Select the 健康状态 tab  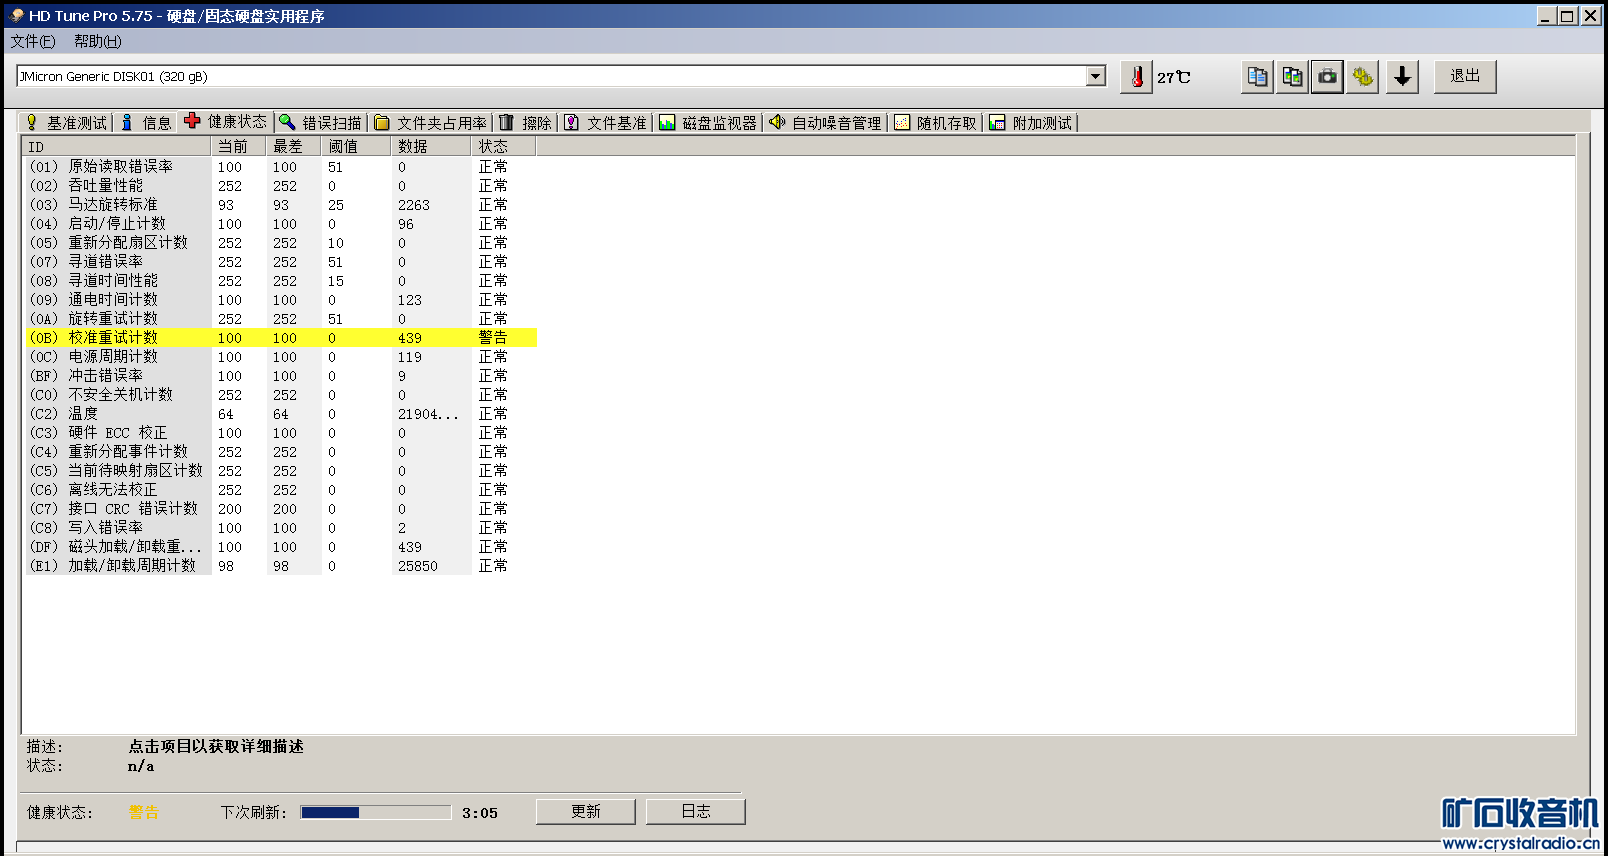tap(226, 121)
